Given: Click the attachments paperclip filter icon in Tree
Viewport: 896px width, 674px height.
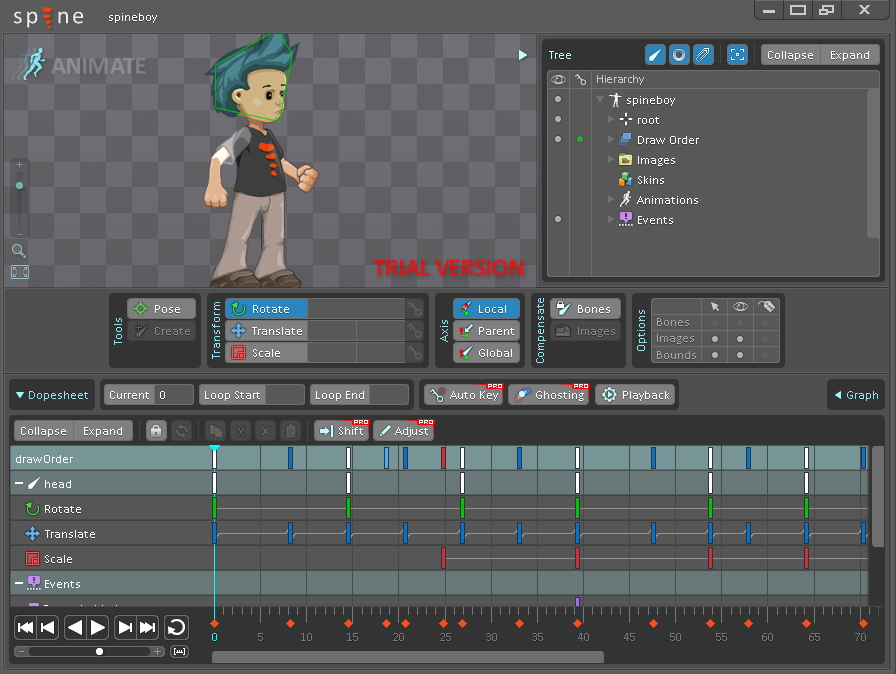Looking at the screenshot, I should pyautogui.click(x=703, y=55).
